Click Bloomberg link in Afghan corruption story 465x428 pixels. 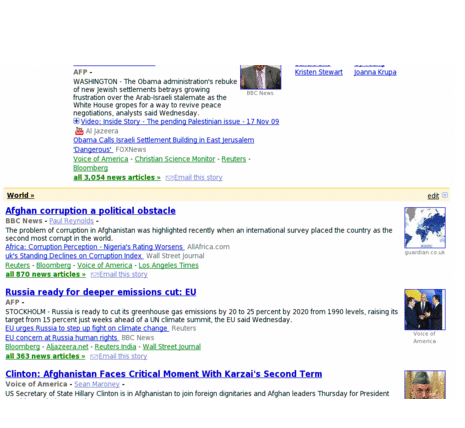pos(54,265)
